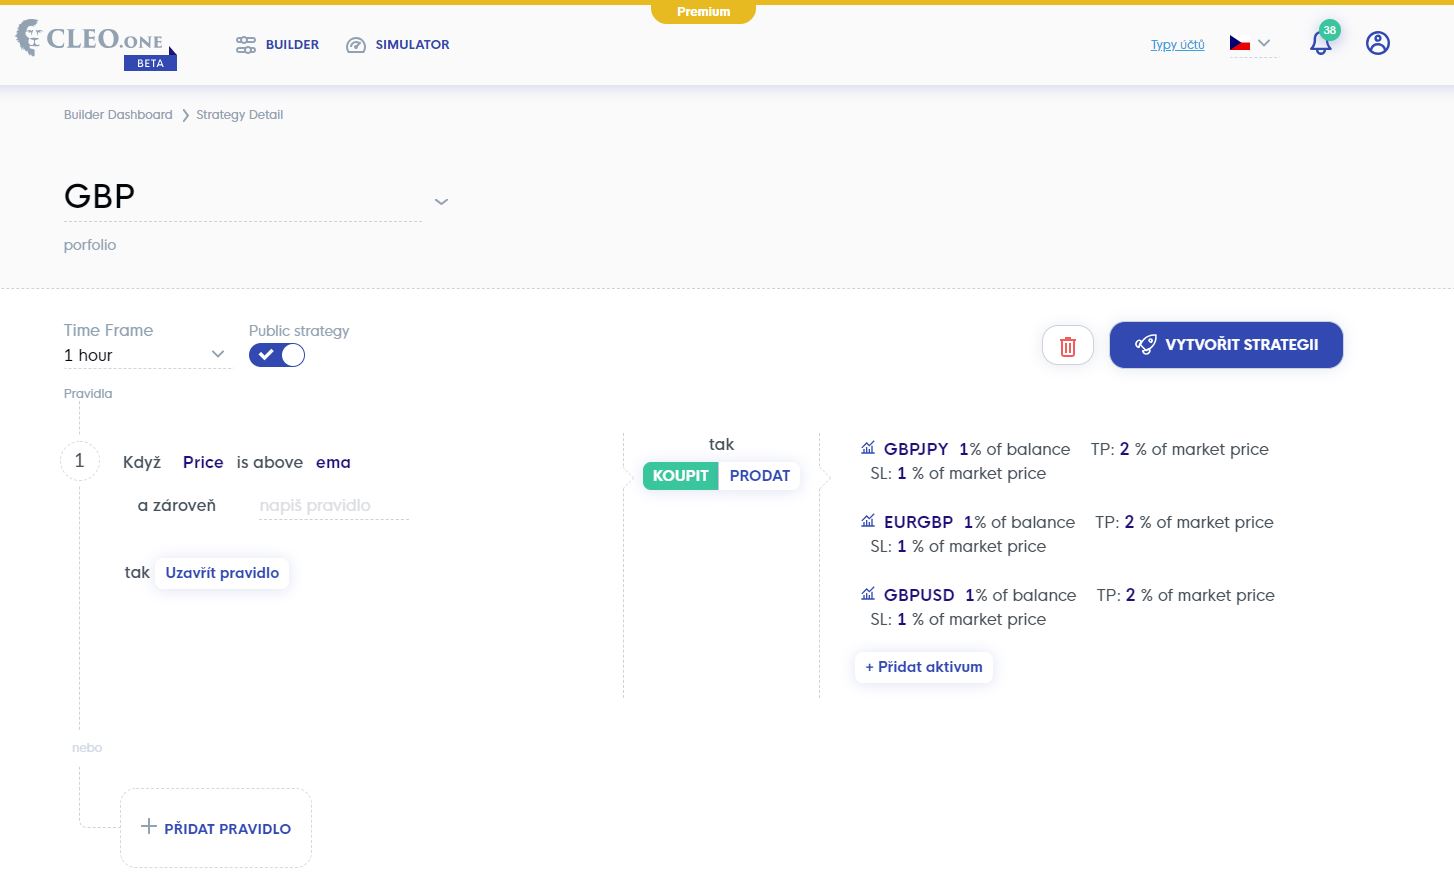The height and width of the screenshot is (887, 1454).
Task: Open the notifications bell
Action: (x=1321, y=43)
